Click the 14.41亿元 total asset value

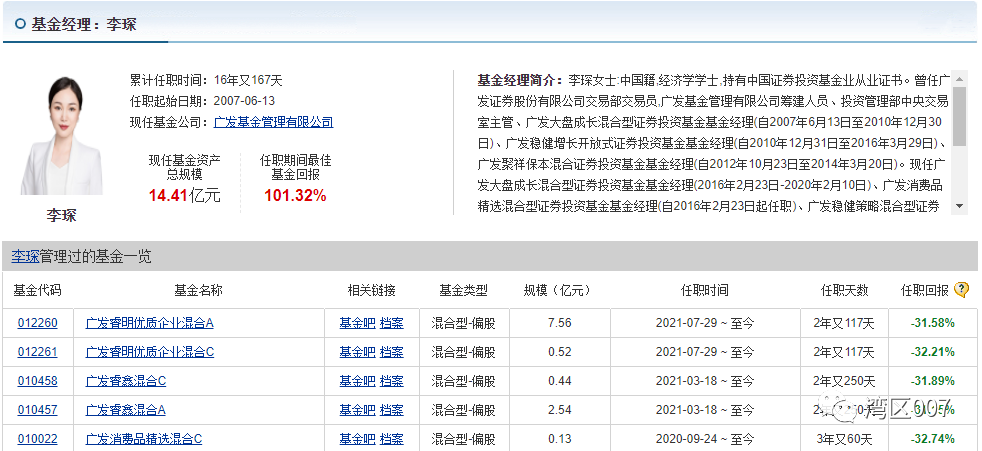pos(185,195)
